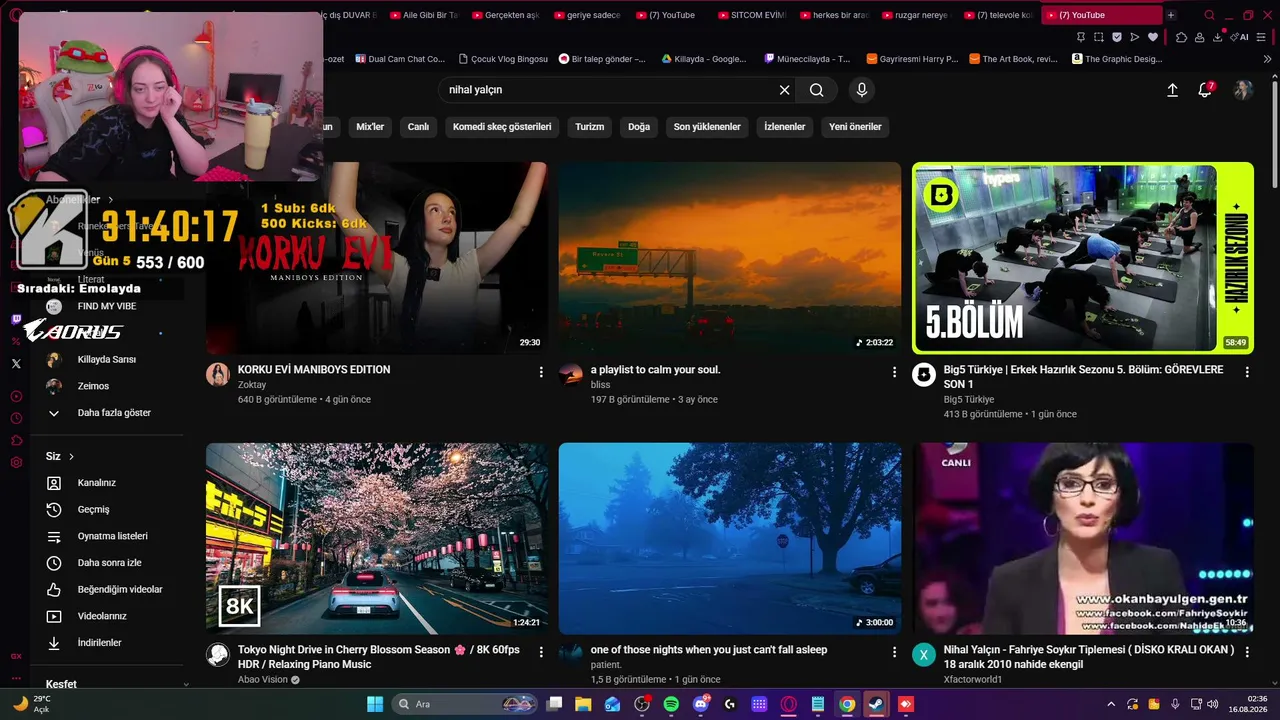Click the Windows taskbar search box
1280x720 pixels.
click(465, 704)
